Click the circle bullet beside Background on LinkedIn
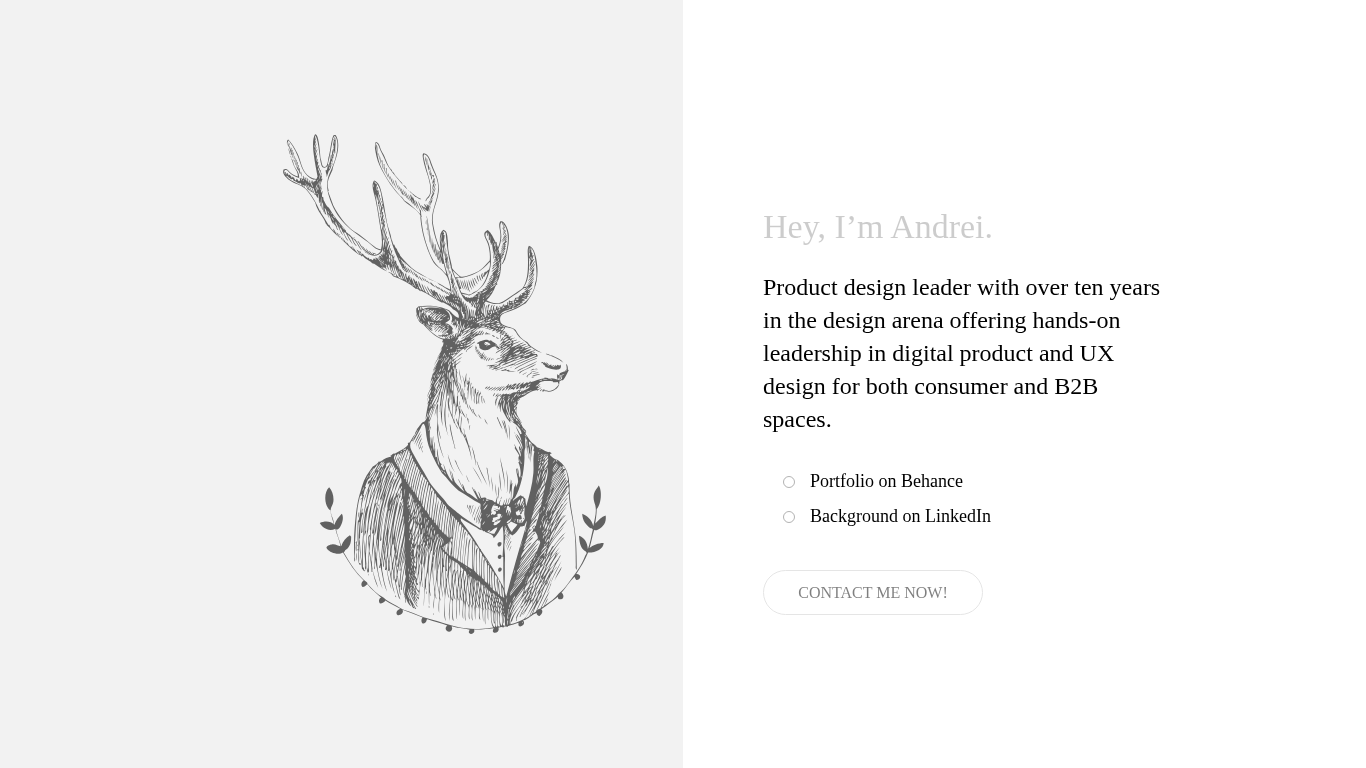The image size is (1366, 768). point(789,517)
